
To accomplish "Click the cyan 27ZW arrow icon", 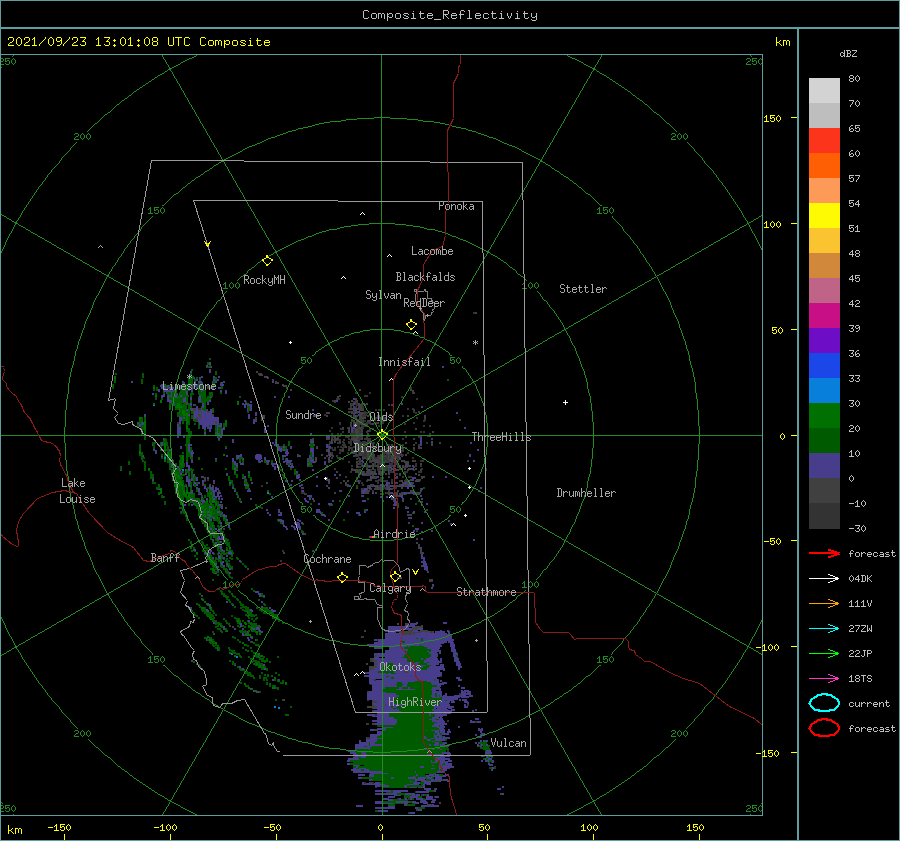I will click(824, 629).
